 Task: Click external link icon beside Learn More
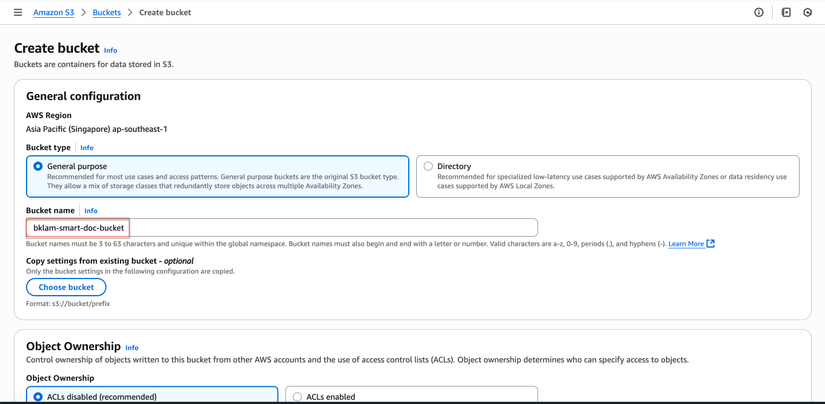[x=711, y=244]
